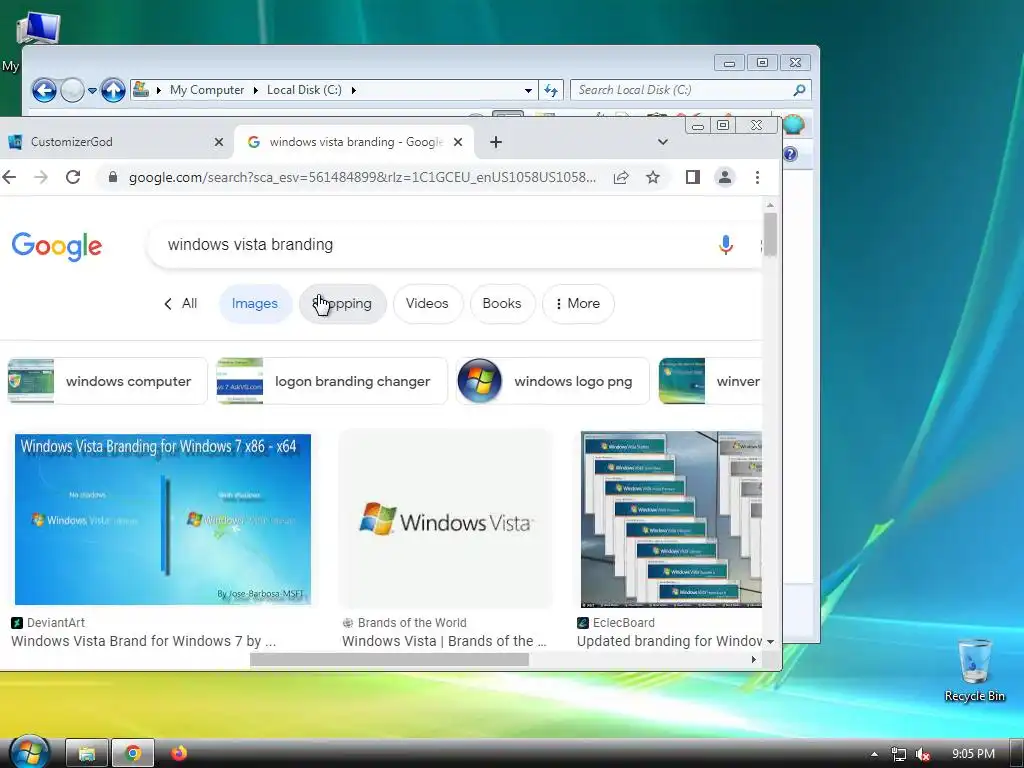Open Explorer address bar dropdown
Viewport: 1024px width, 768px height.
pyautogui.click(x=528, y=90)
